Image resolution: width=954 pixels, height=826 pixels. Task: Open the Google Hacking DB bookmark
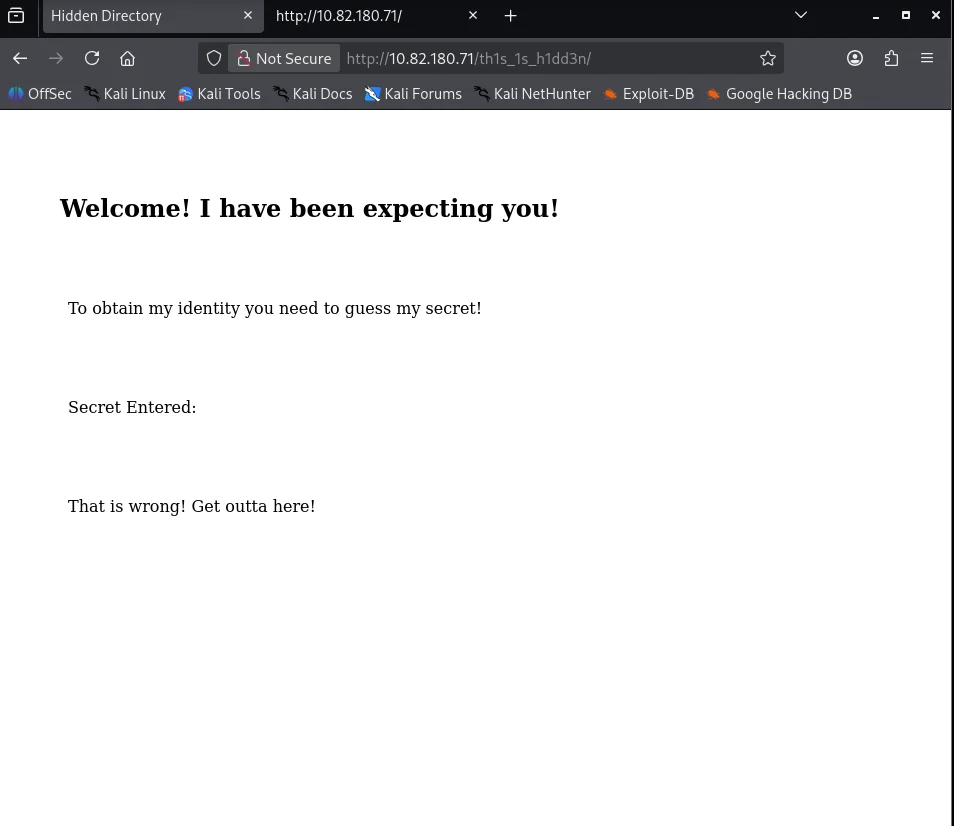779,94
